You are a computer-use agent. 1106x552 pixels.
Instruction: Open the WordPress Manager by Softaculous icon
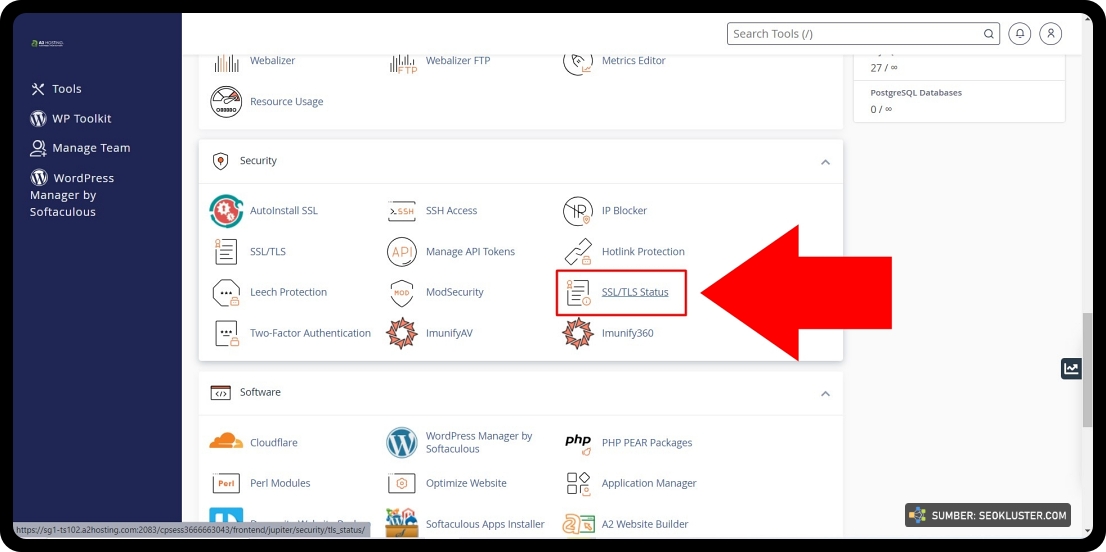click(402, 443)
